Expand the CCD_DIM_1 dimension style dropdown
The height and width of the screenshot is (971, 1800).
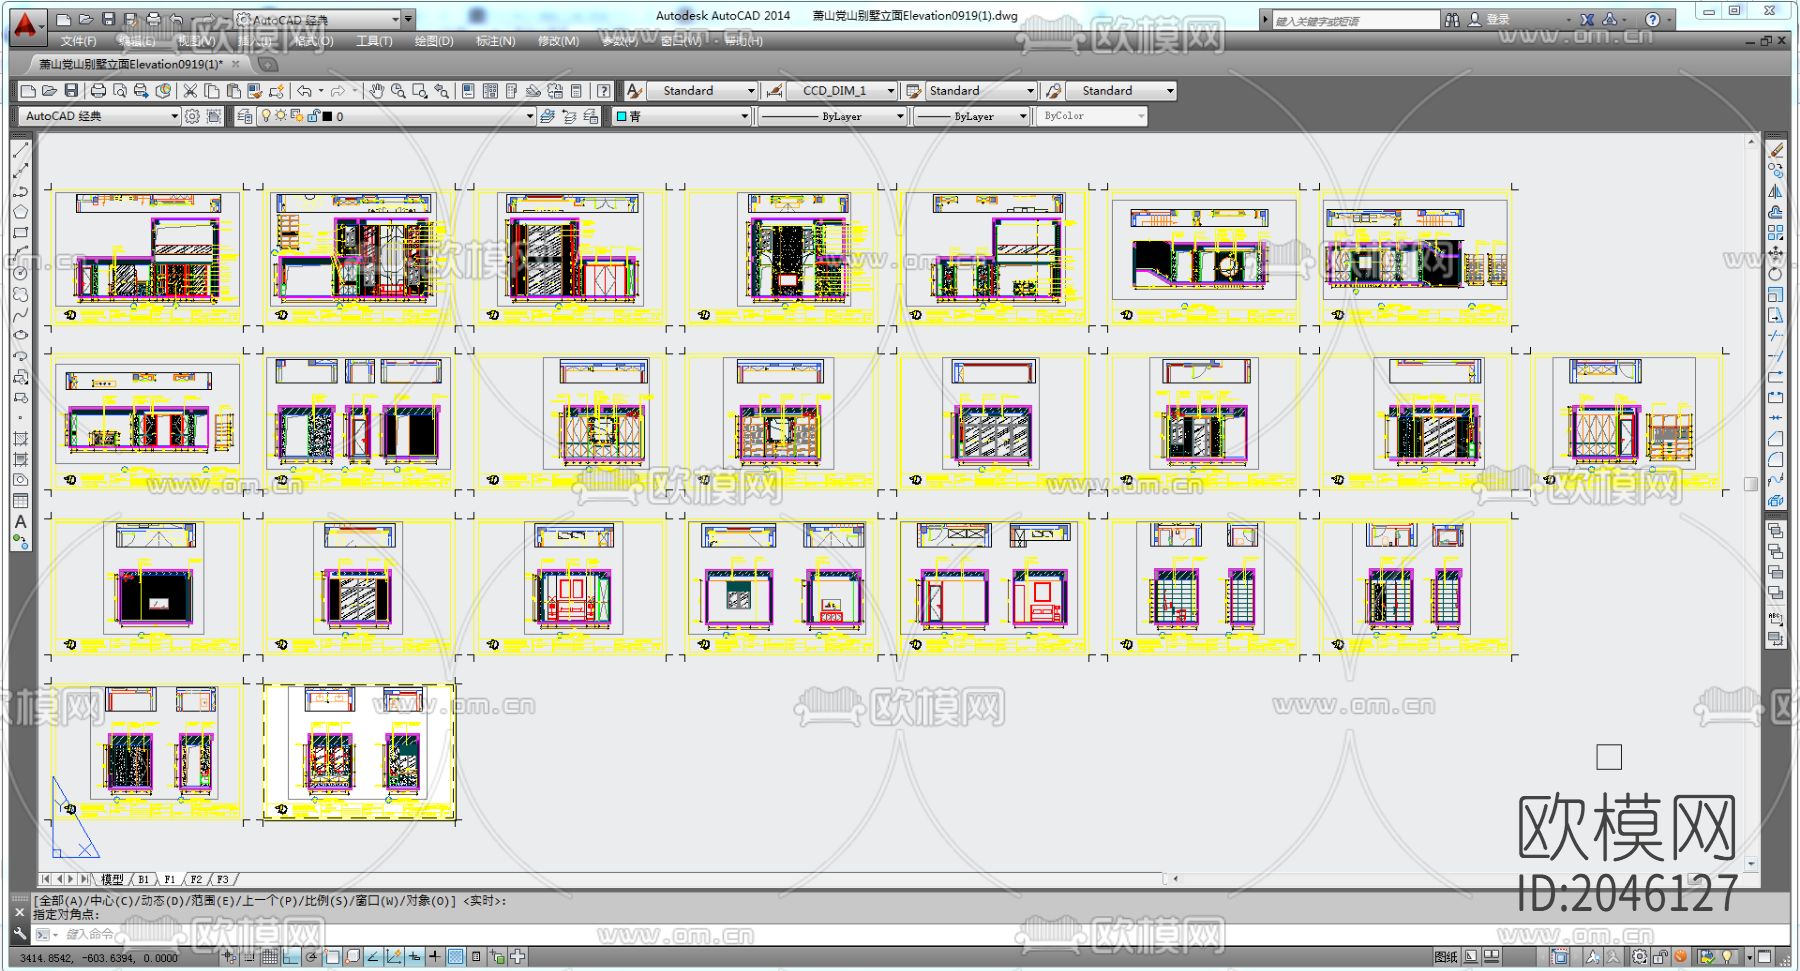tap(842, 91)
